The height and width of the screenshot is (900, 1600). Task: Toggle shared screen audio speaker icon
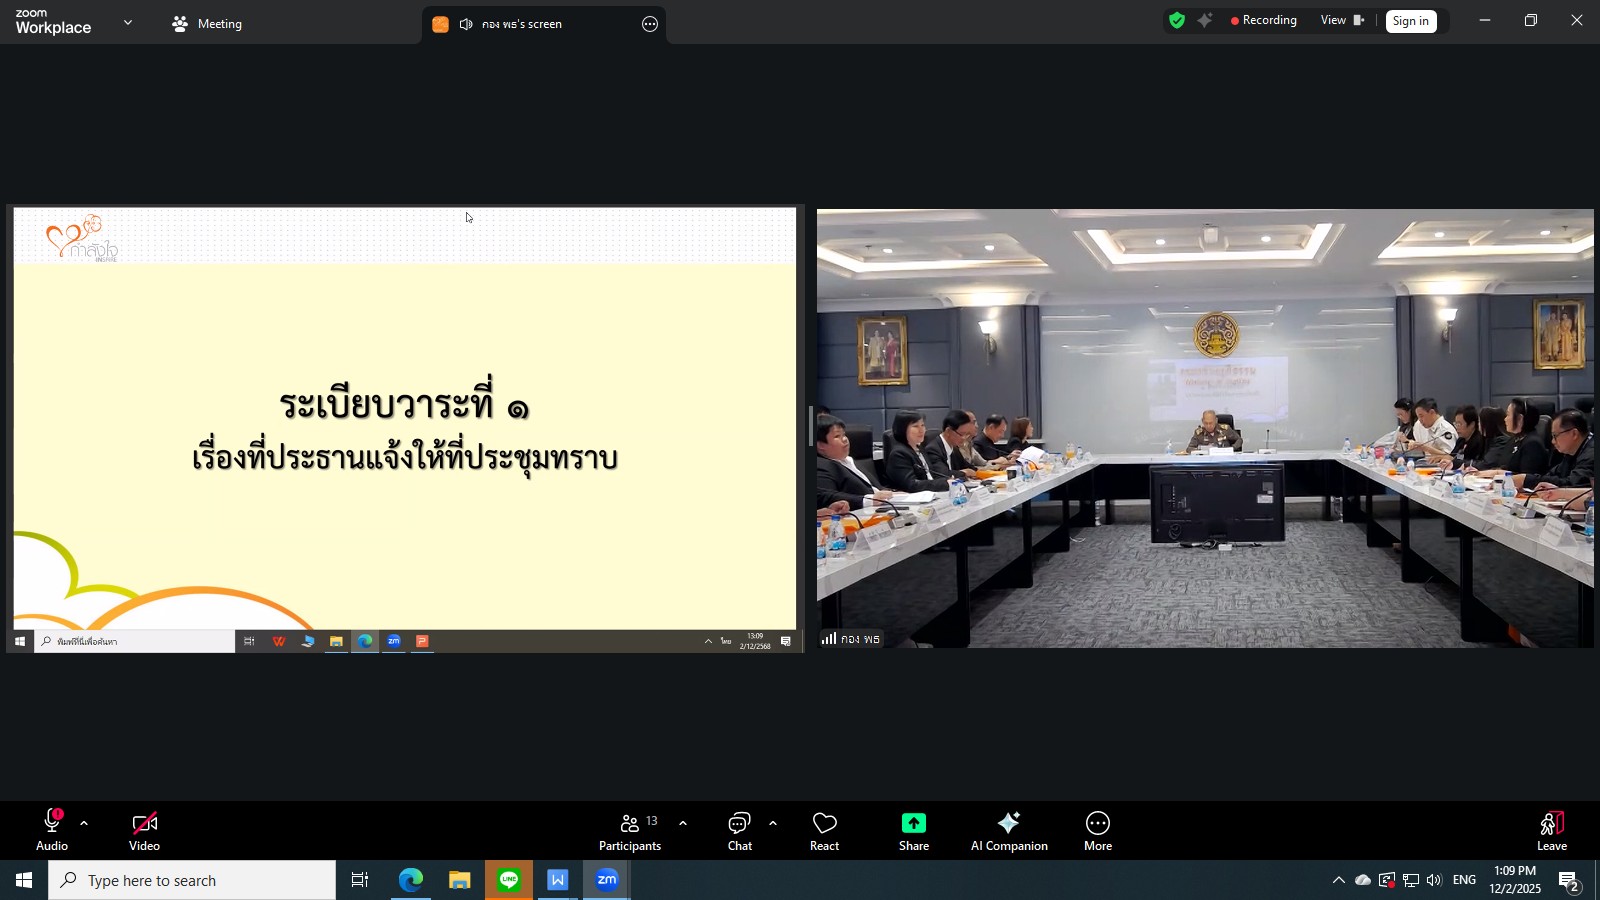click(466, 24)
